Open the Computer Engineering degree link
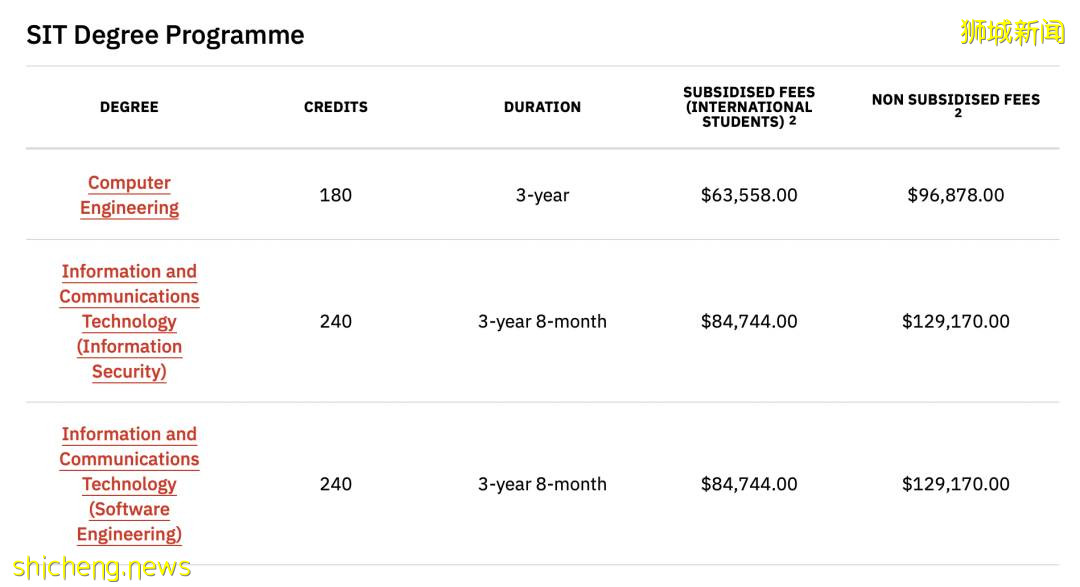The height and width of the screenshot is (587, 1080). point(129,195)
